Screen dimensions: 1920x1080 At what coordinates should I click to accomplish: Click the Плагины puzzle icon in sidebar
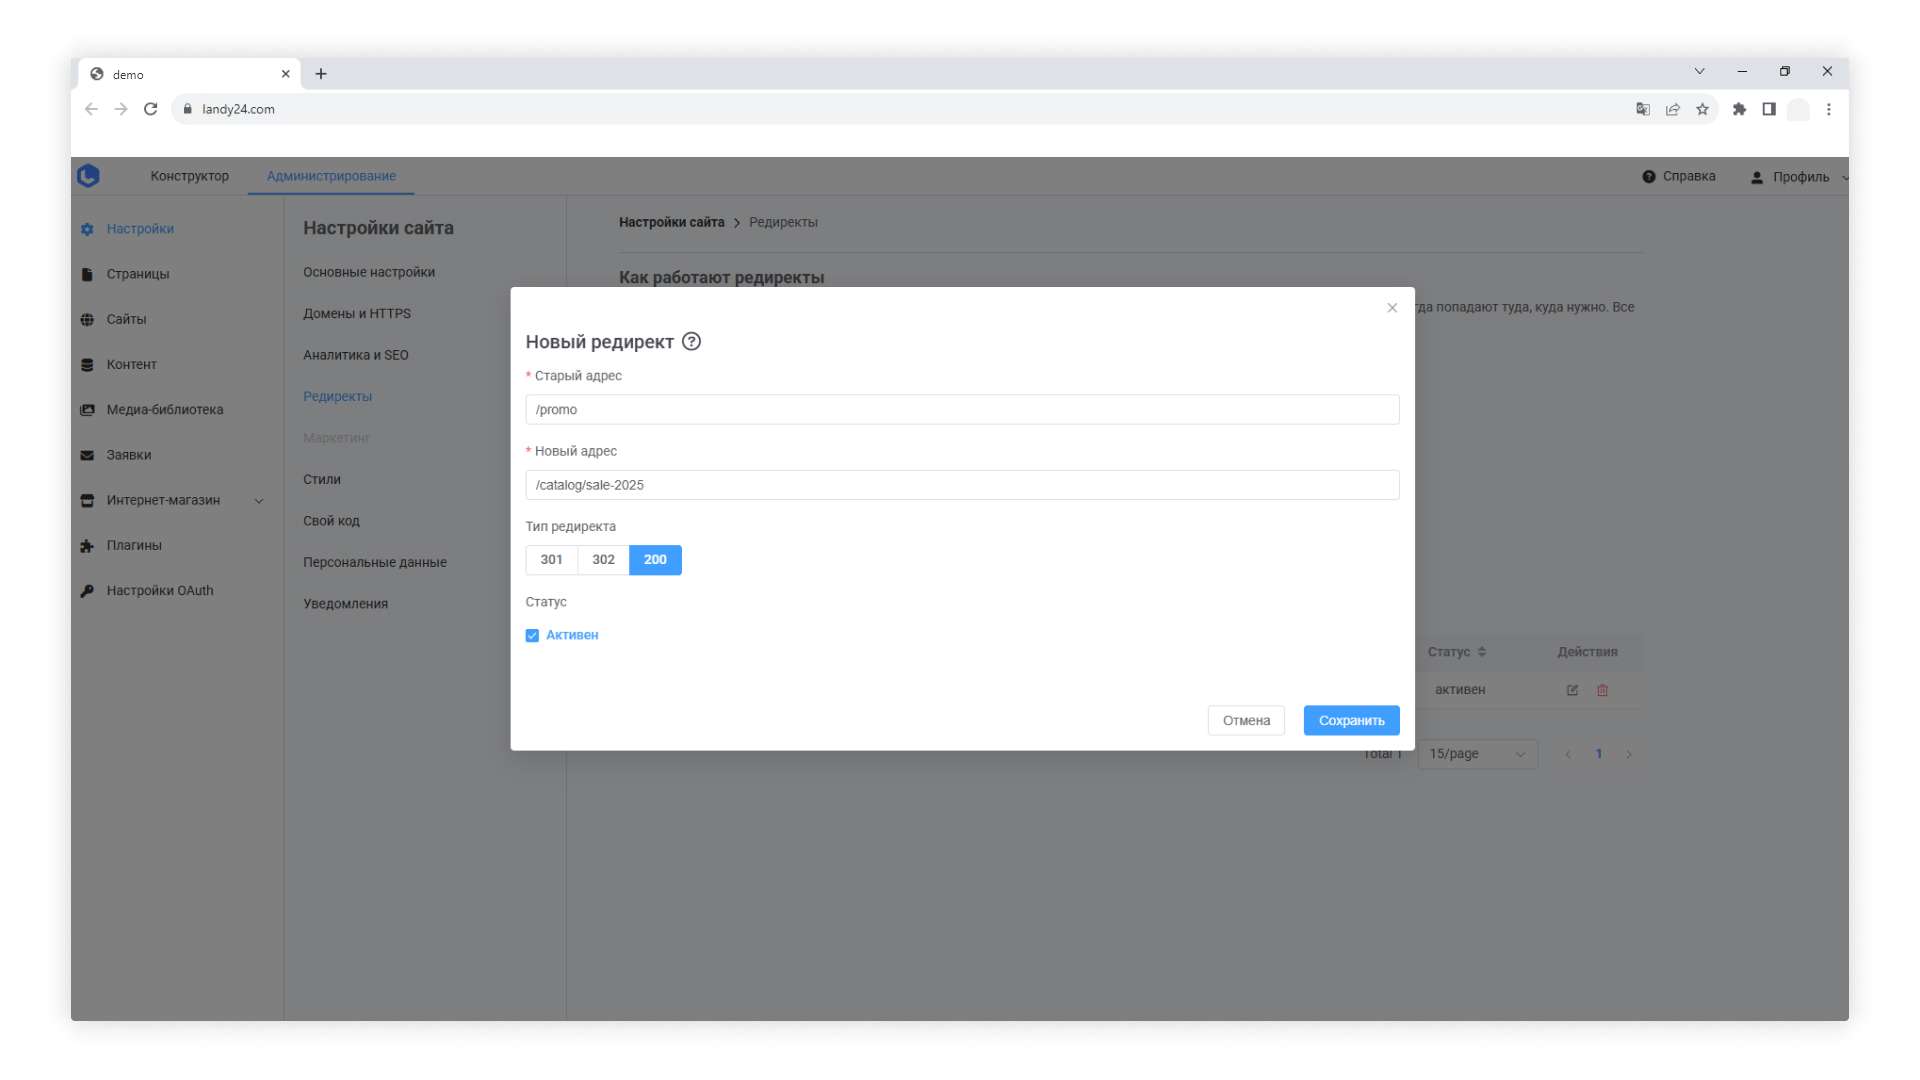tap(88, 546)
